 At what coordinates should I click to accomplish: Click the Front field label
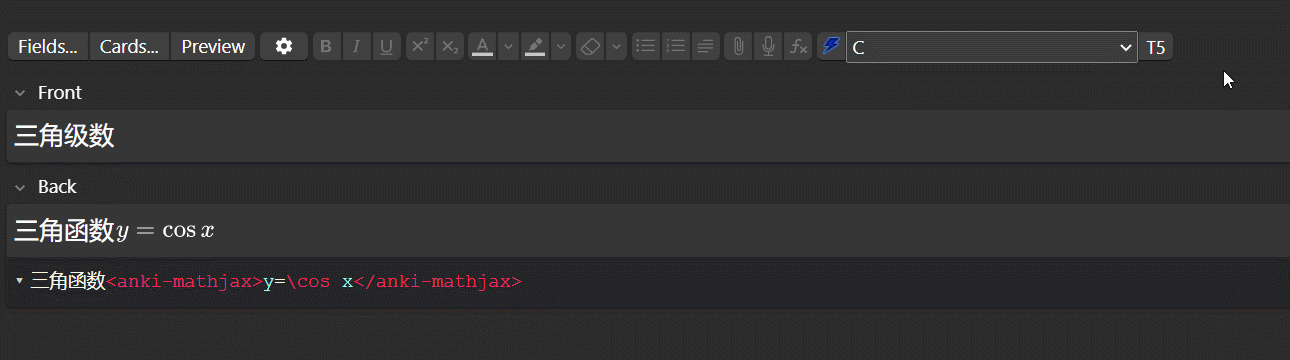60,93
